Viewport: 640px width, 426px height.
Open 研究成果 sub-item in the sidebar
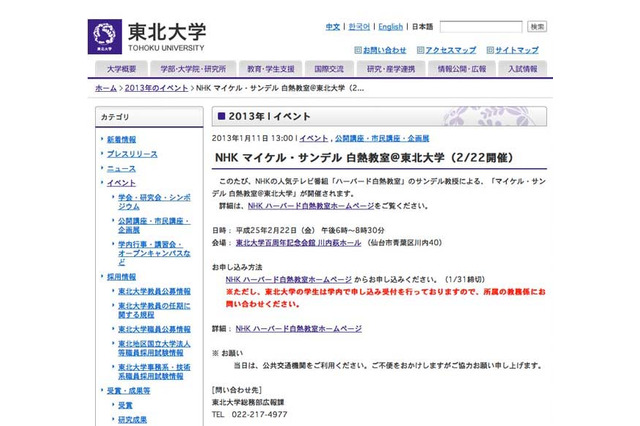(132, 420)
